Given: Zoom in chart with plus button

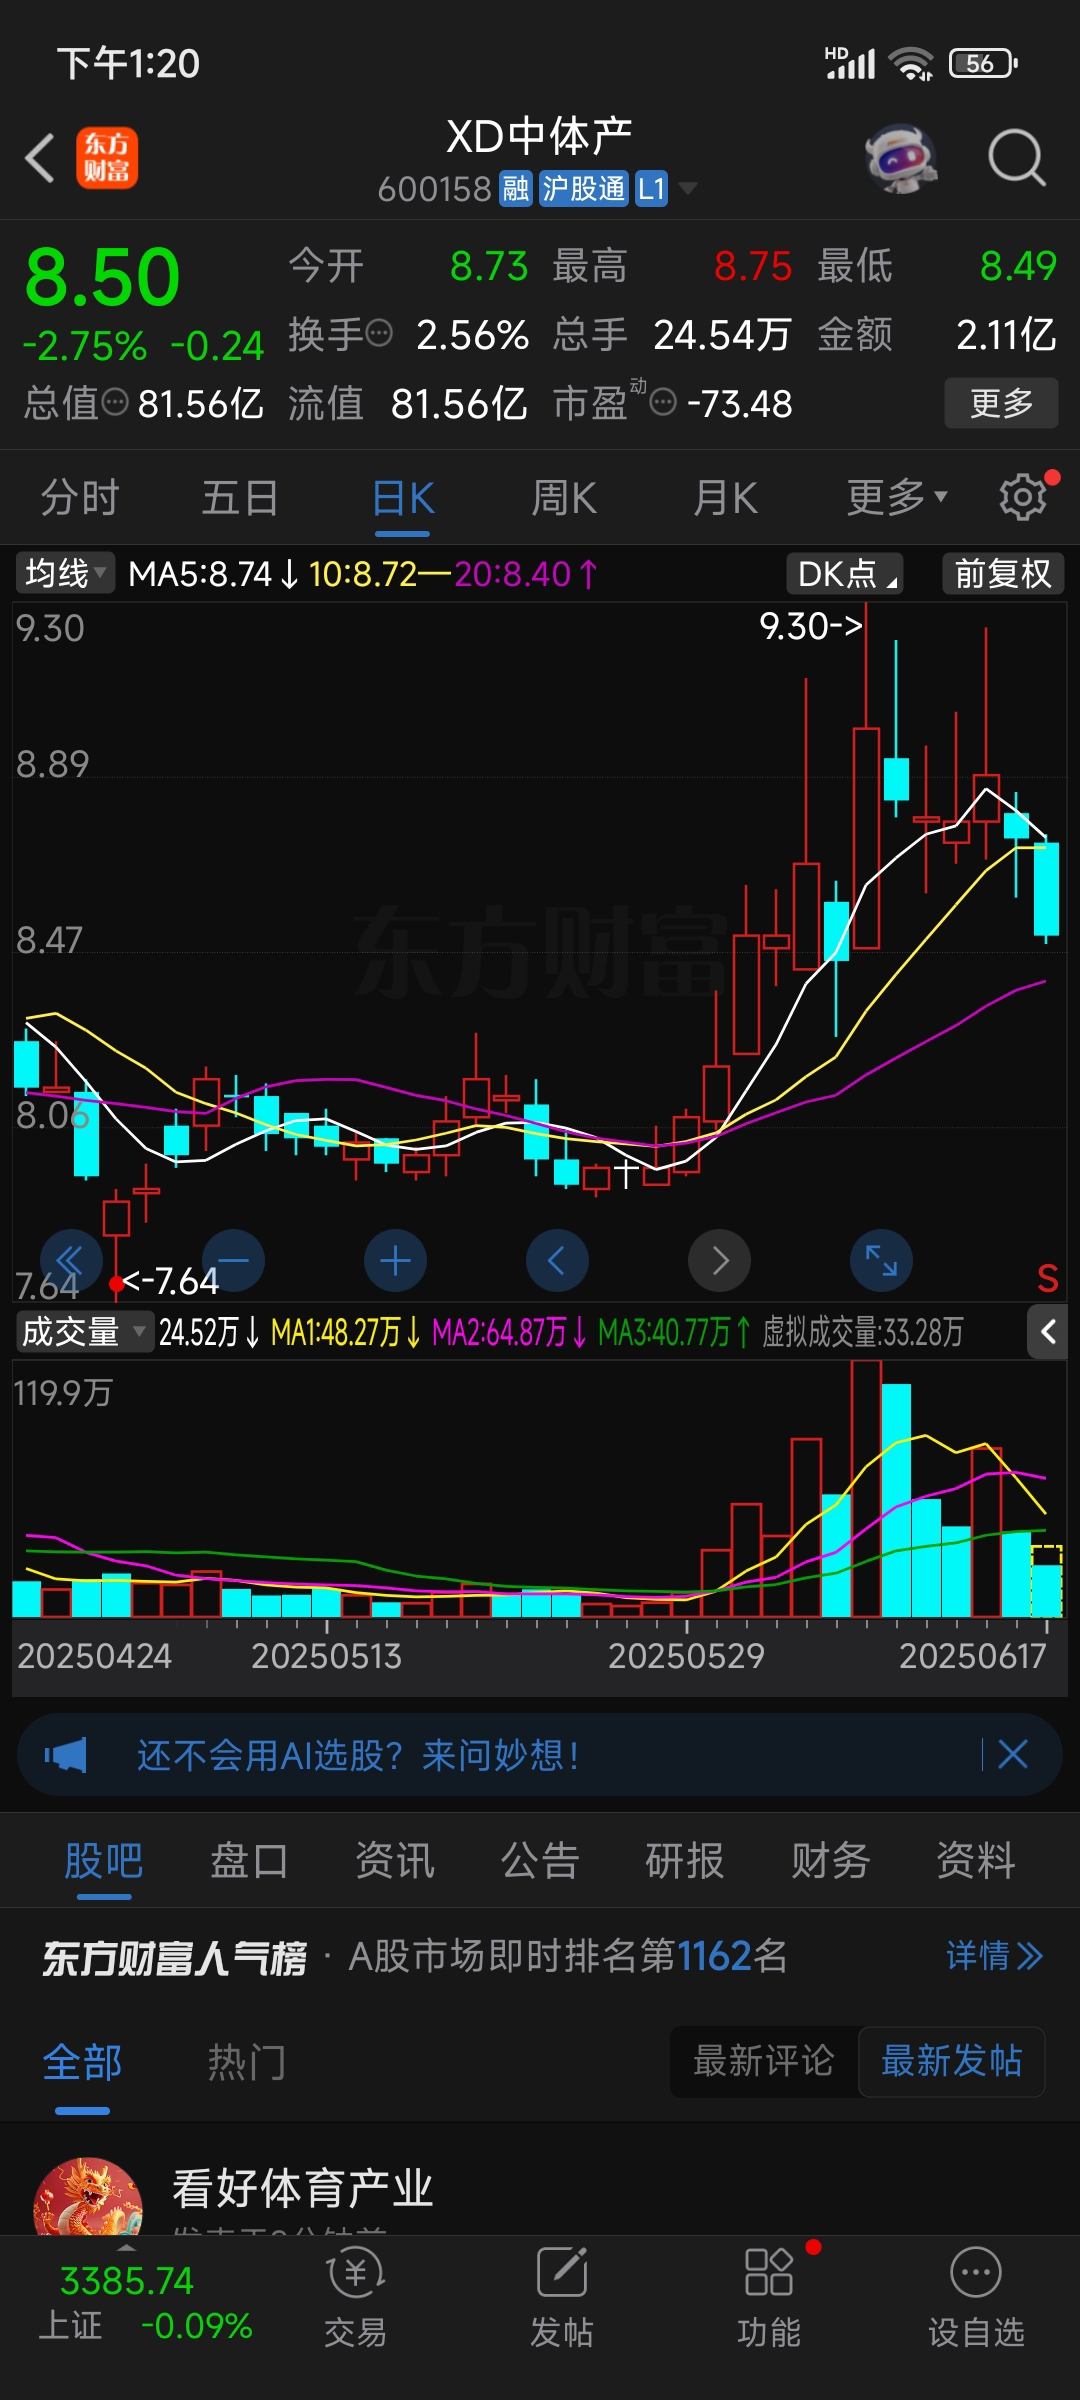Looking at the screenshot, I should [395, 1260].
